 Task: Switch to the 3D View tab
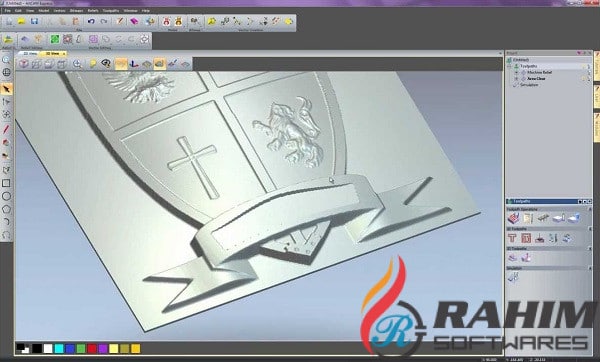coord(53,54)
